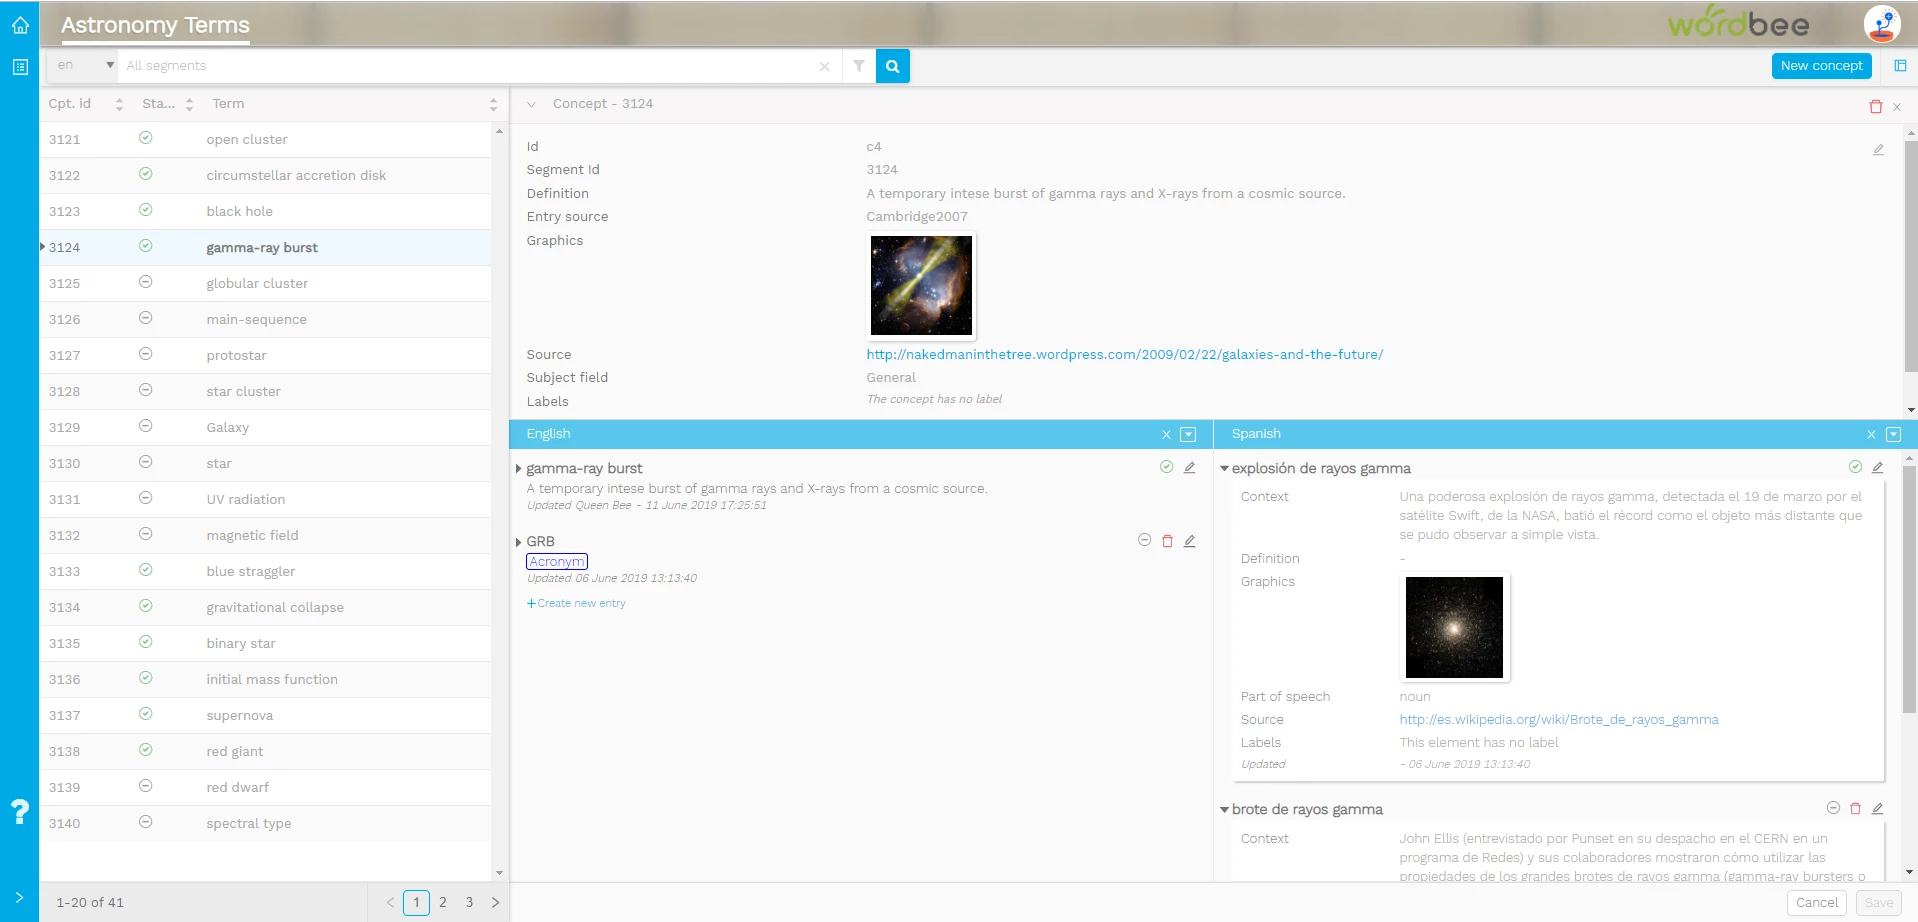Click the New concept button
Screen dimensions: 1918x922
pos(1821,66)
